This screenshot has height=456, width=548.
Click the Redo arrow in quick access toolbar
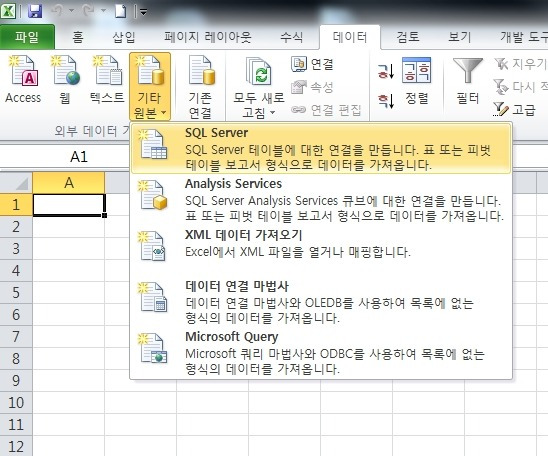[x=88, y=11]
